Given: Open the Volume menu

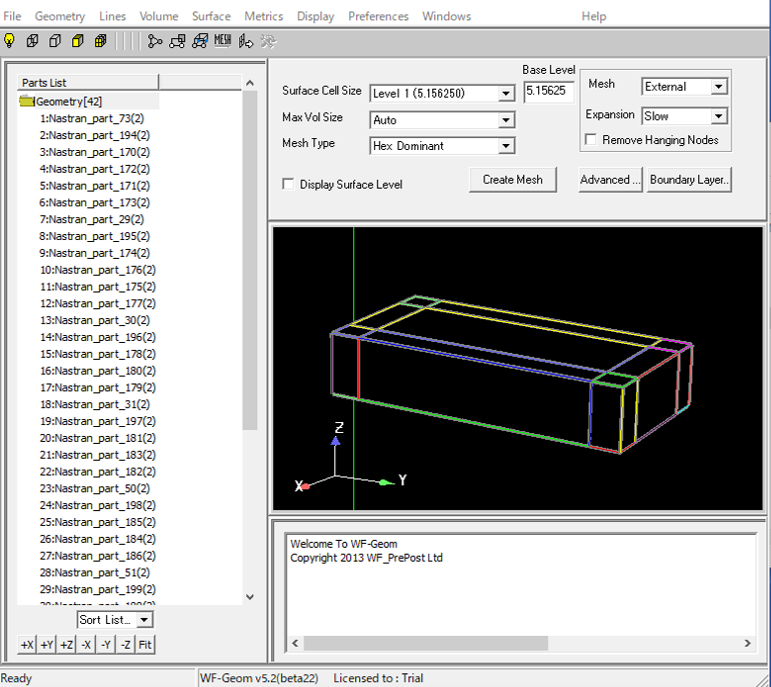Looking at the screenshot, I should click(x=158, y=16).
